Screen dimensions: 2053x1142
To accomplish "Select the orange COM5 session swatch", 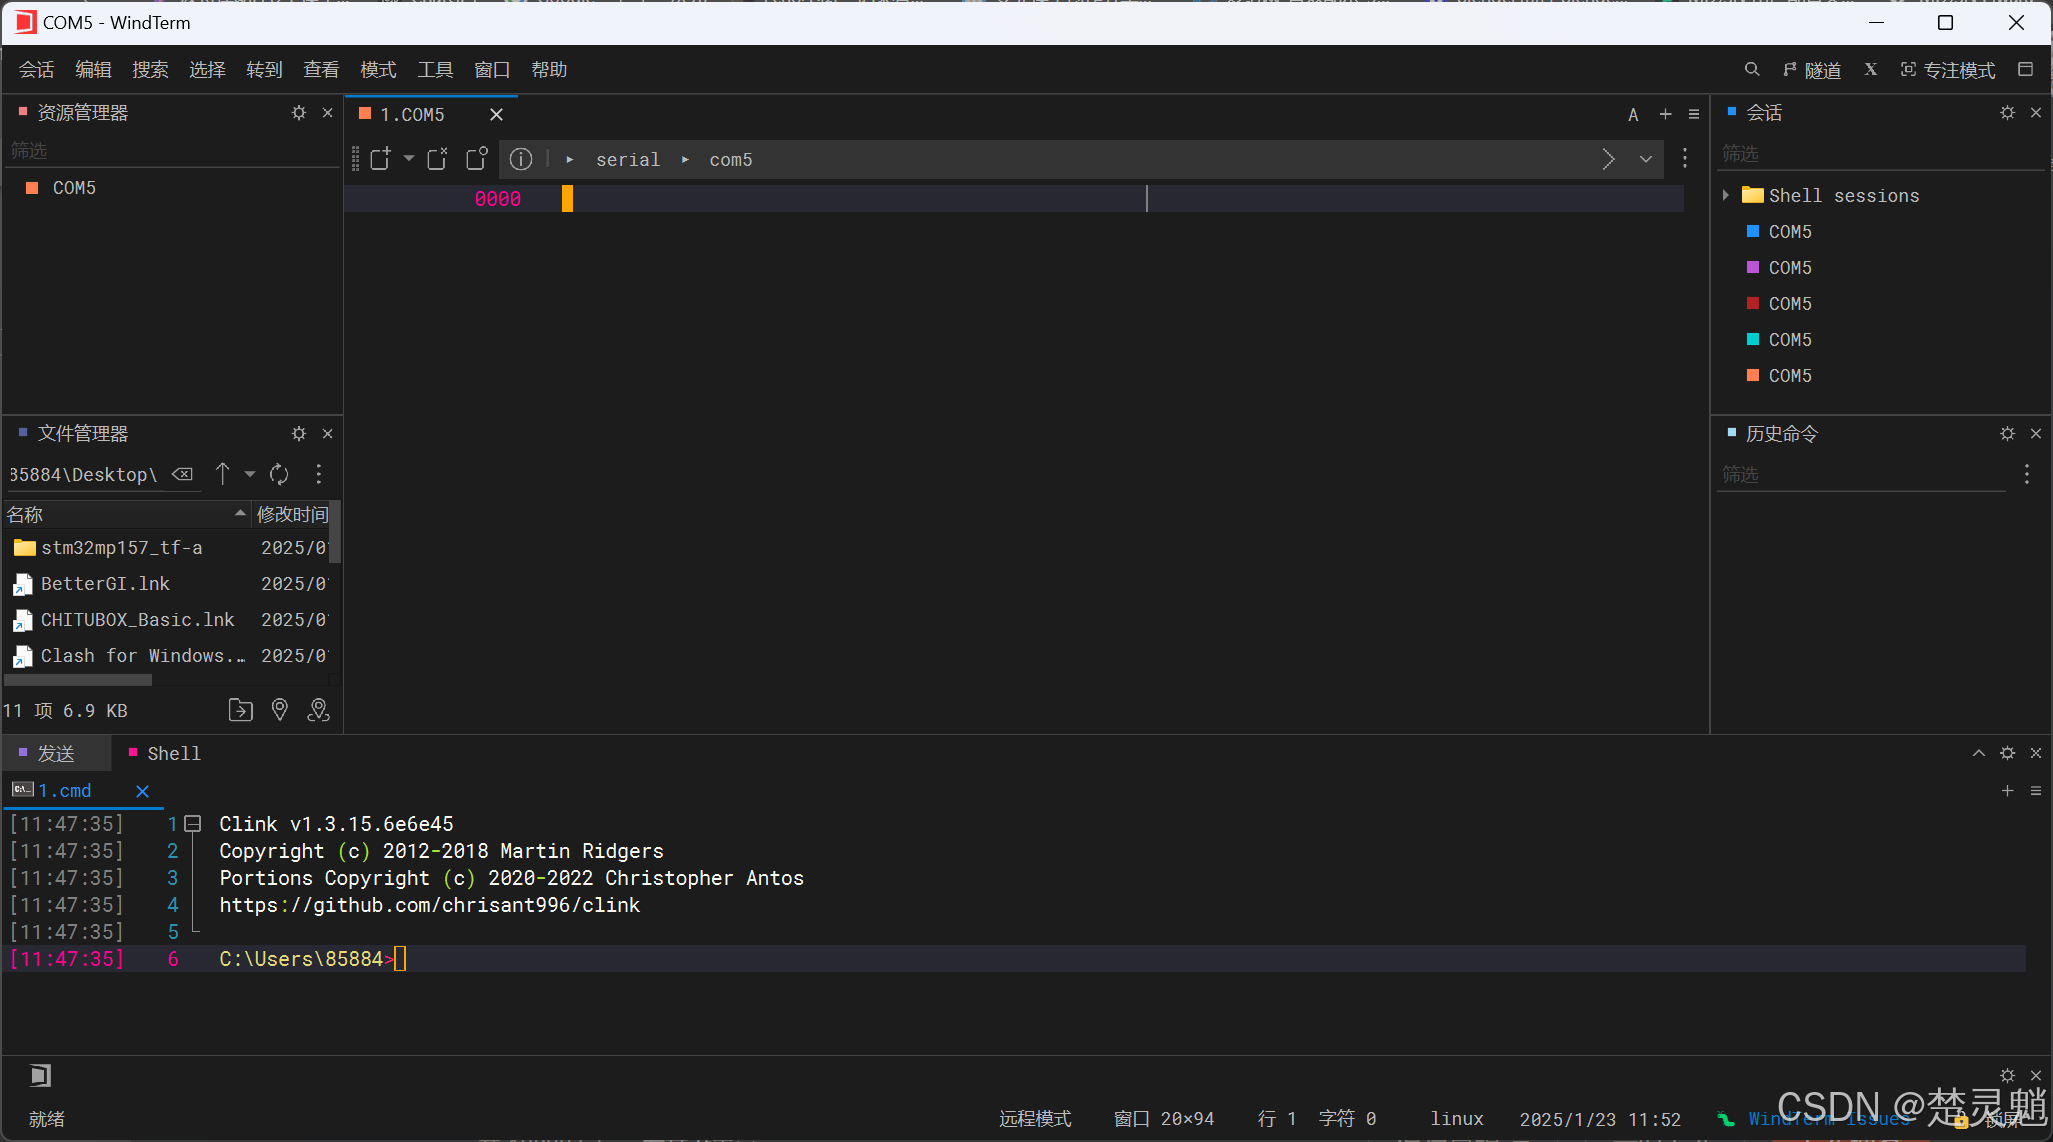I will click(1753, 376).
